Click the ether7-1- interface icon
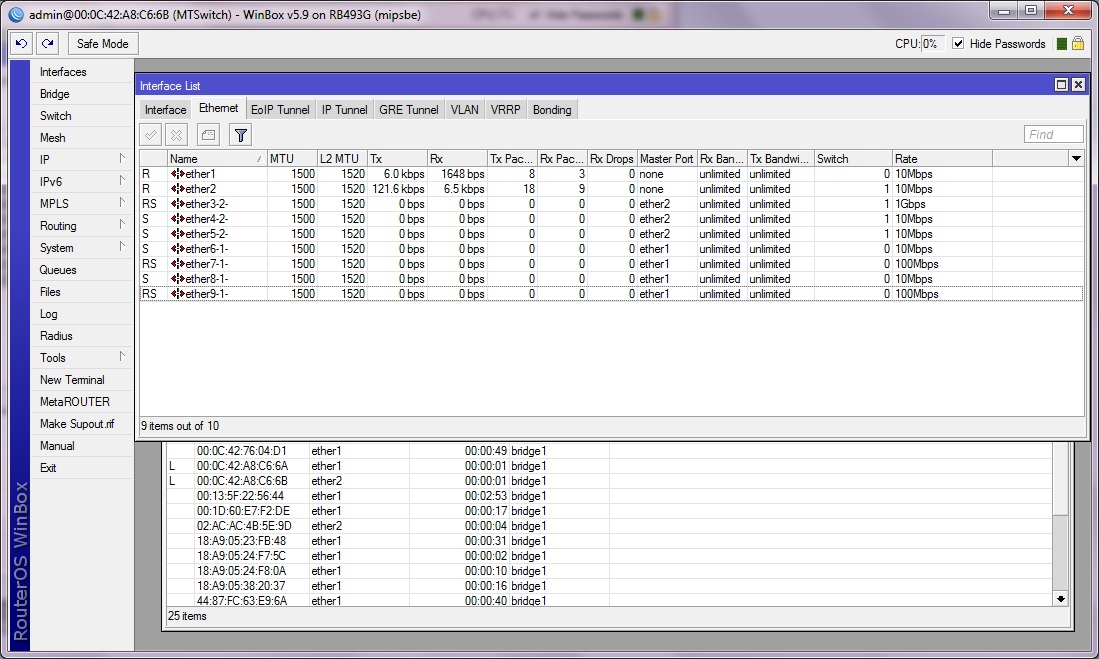This screenshot has height=659, width=1099. [x=177, y=264]
